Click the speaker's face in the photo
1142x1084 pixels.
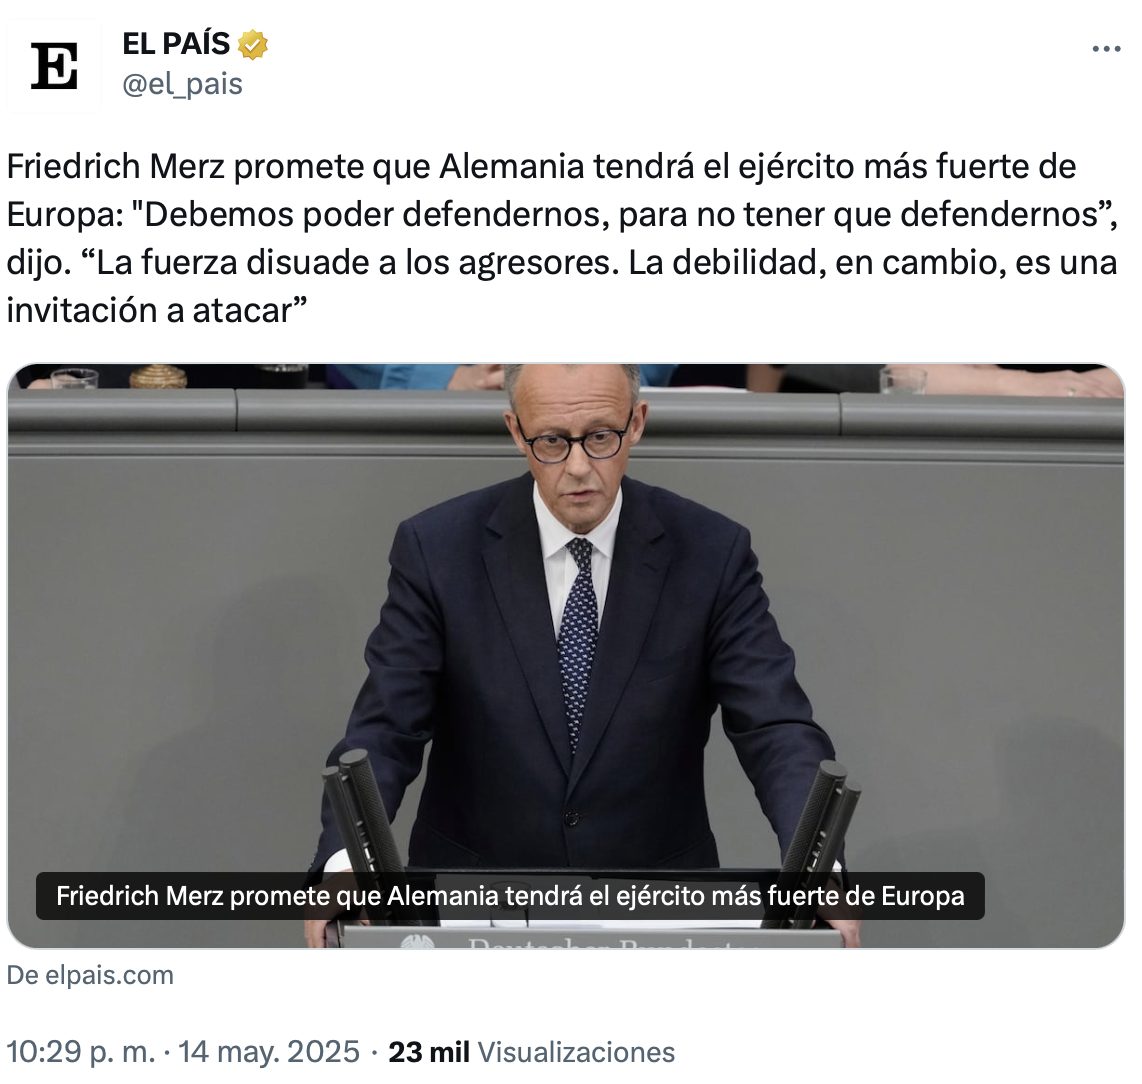coord(572,436)
